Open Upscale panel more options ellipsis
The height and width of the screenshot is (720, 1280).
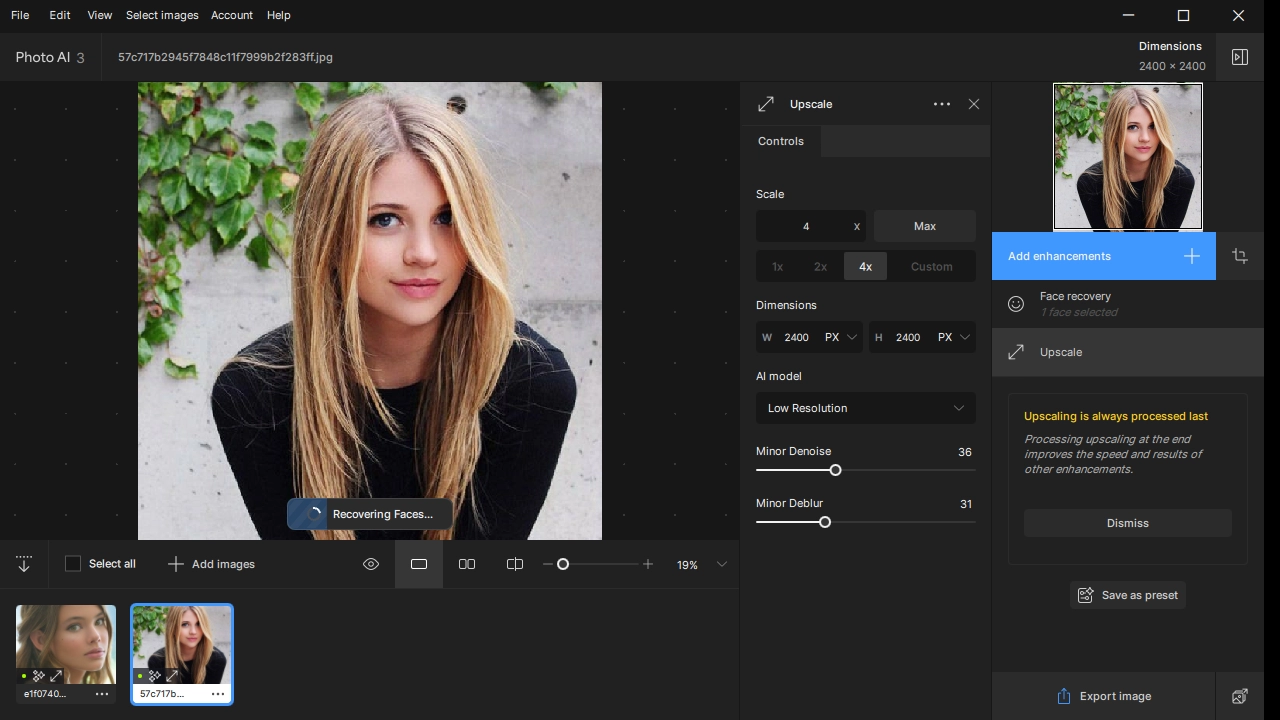(x=941, y=104)
